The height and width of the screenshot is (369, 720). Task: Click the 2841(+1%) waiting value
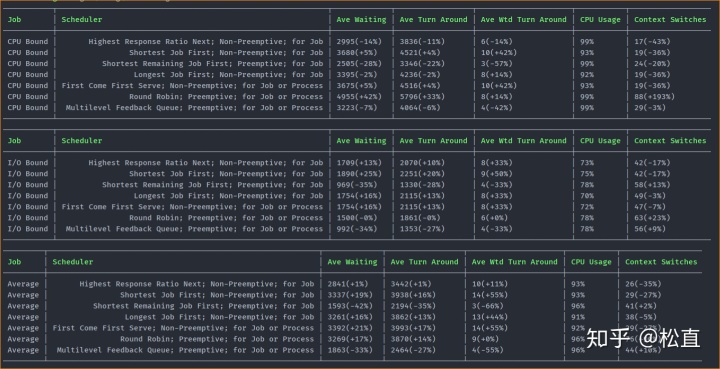pos(348,284)
